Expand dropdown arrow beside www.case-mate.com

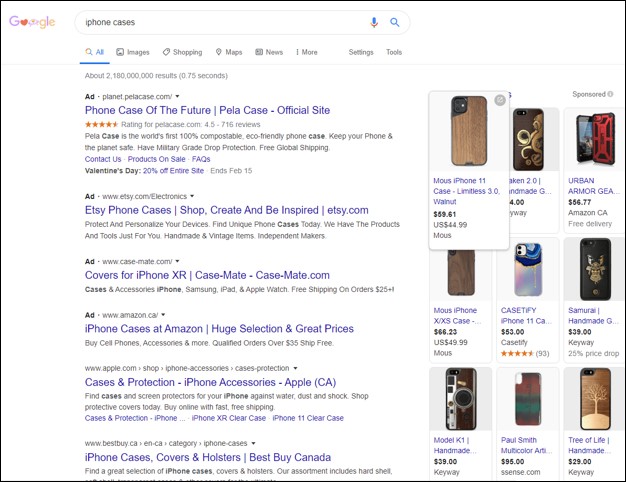[177, 261]
